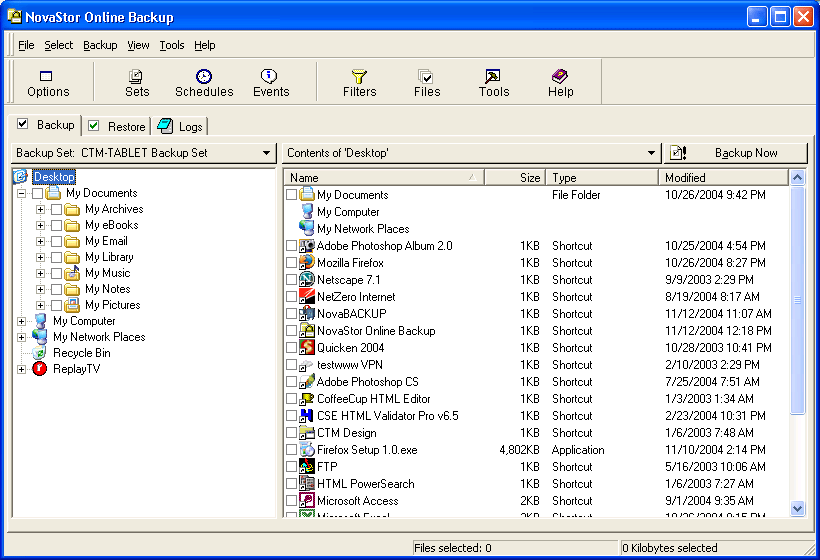Check testwww VPN checkbox
Viewport: 820px width, 560px height.
[292, 364]
